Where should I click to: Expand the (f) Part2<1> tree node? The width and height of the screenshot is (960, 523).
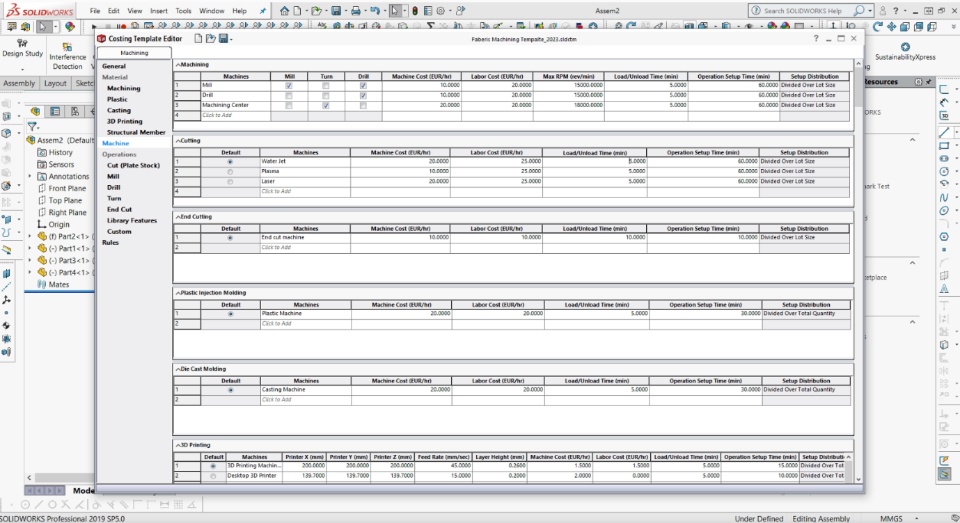coord(29,236)
